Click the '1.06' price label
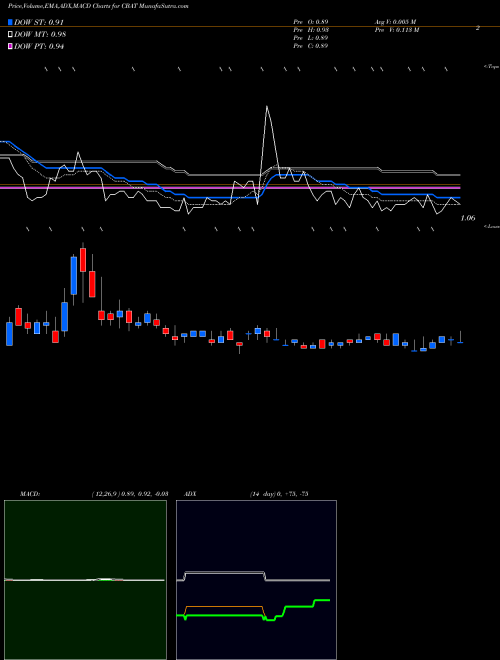The height and width of the screenshot is (660, 500). click(x=468, y=218)
